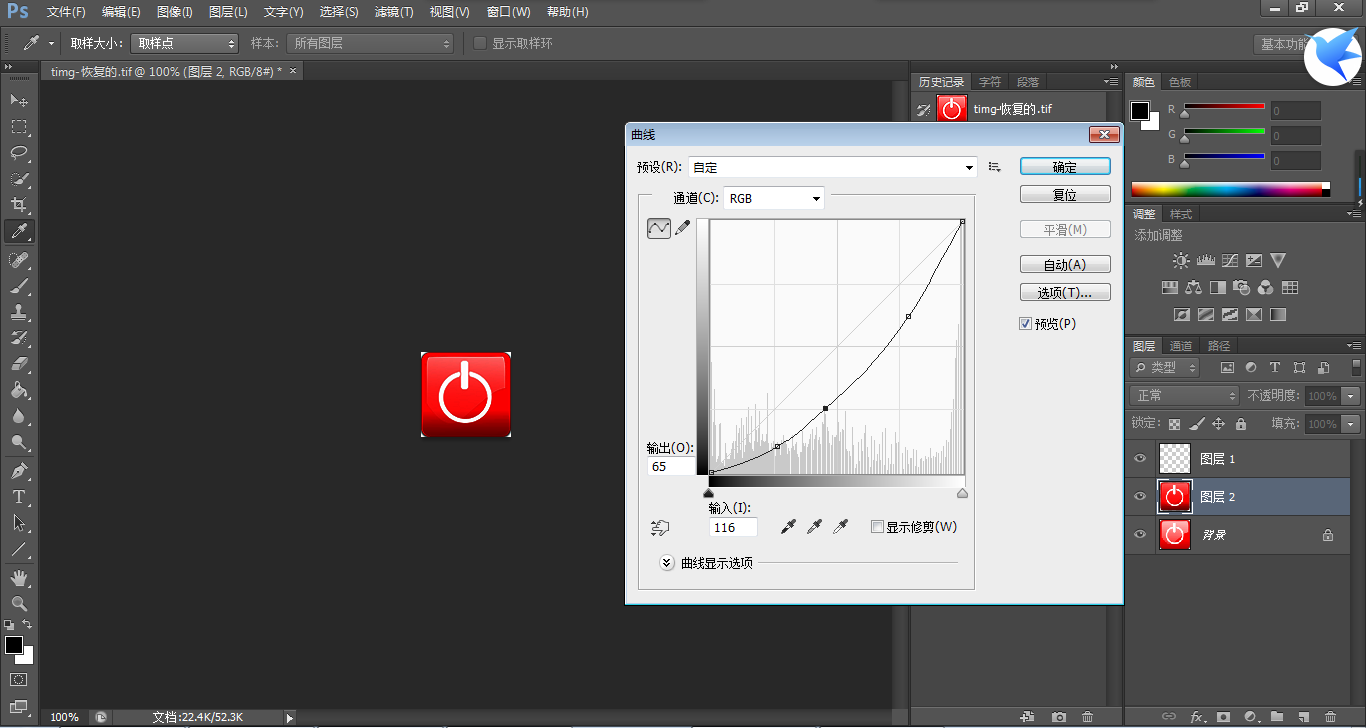The height and width of the screenshot is (728, 1366).
Task: Select the Move tool
Action: click(x=19, y=101)
